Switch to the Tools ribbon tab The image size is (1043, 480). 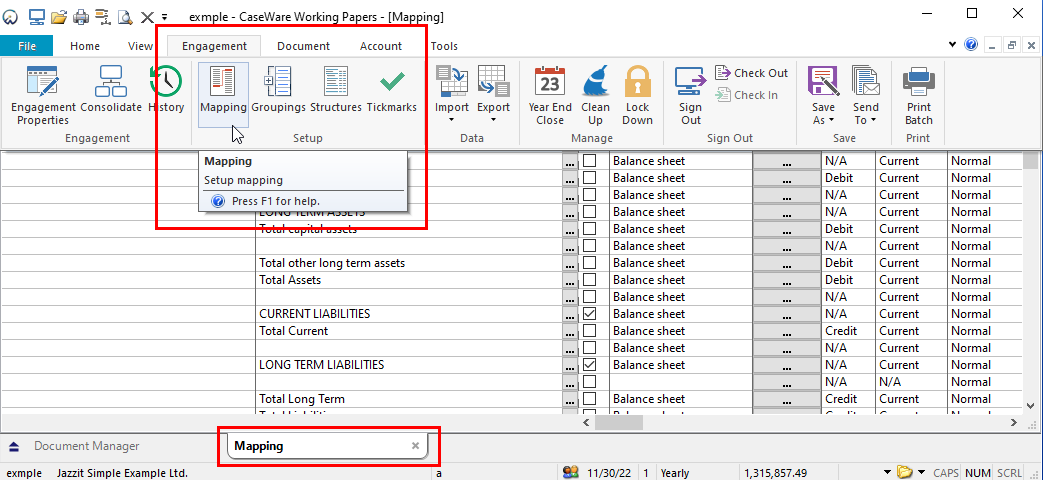coord(444,46)
